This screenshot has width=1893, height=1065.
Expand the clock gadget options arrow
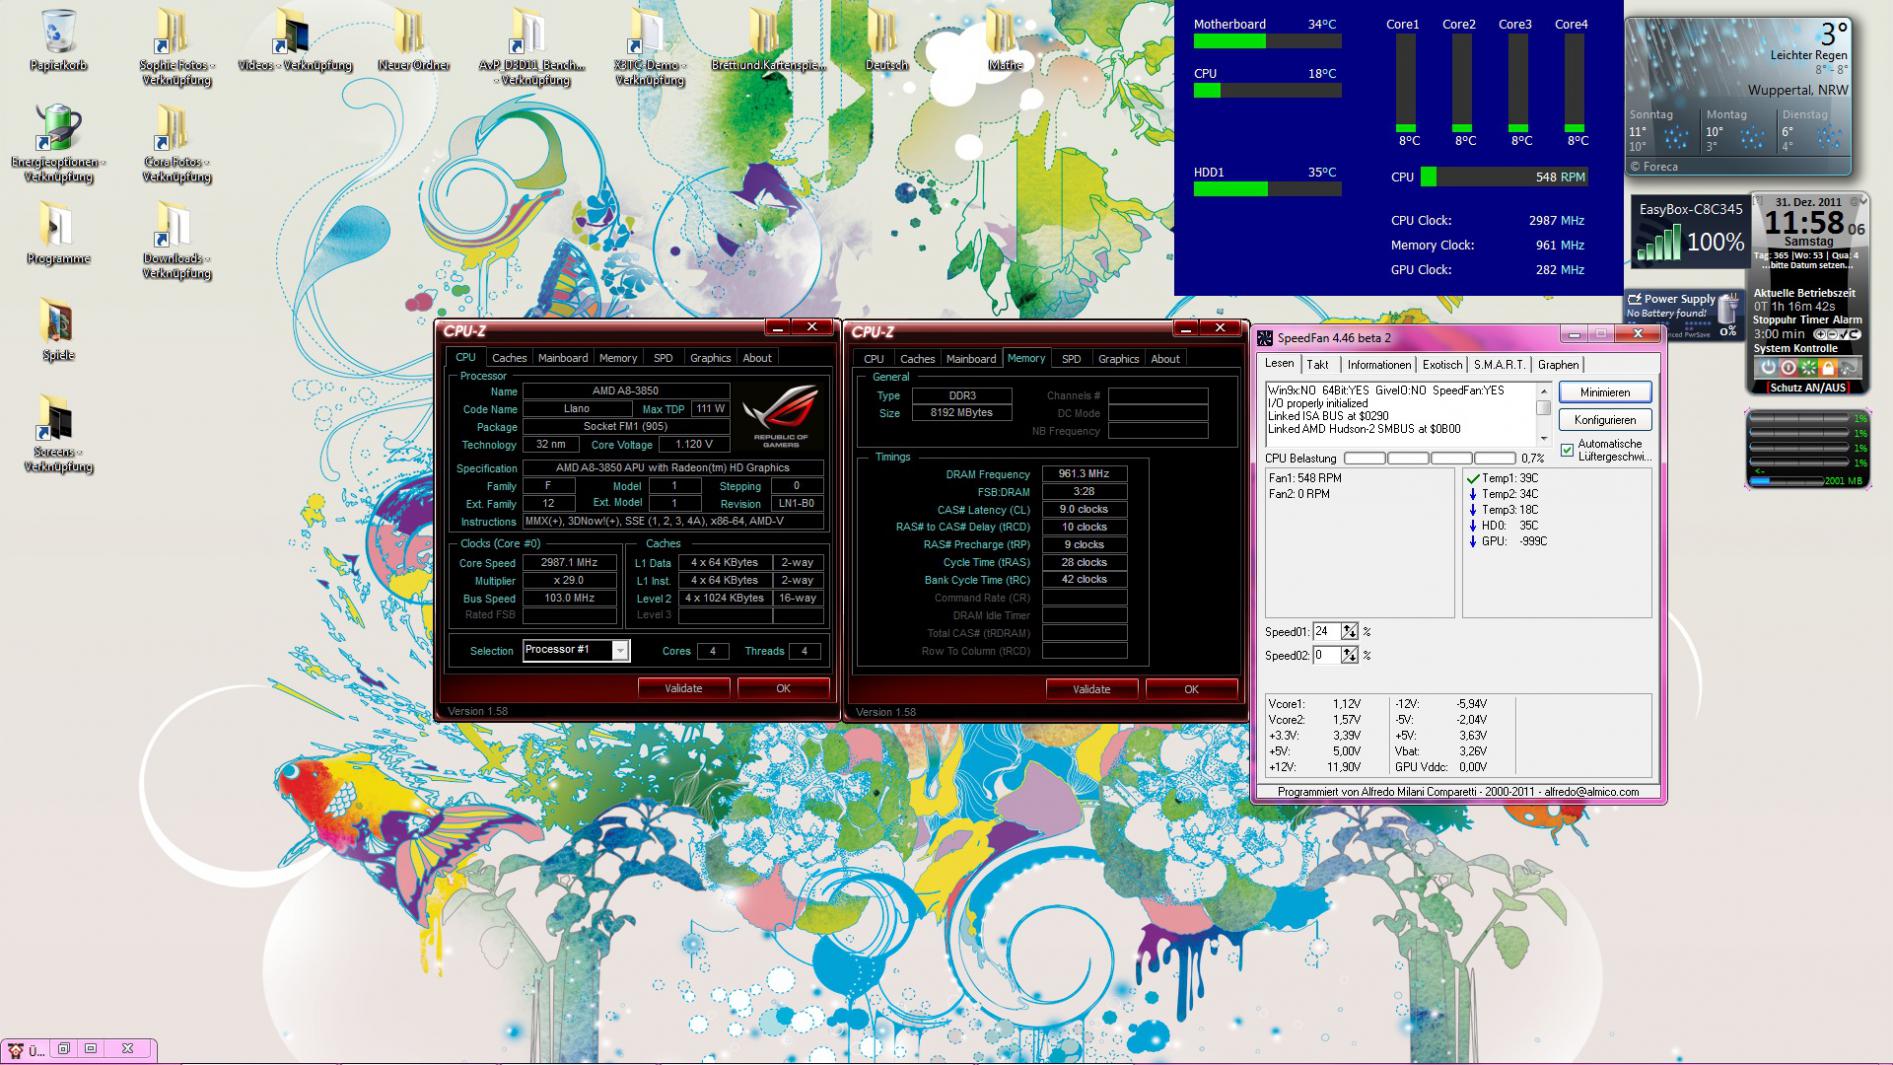[1861, 201]
